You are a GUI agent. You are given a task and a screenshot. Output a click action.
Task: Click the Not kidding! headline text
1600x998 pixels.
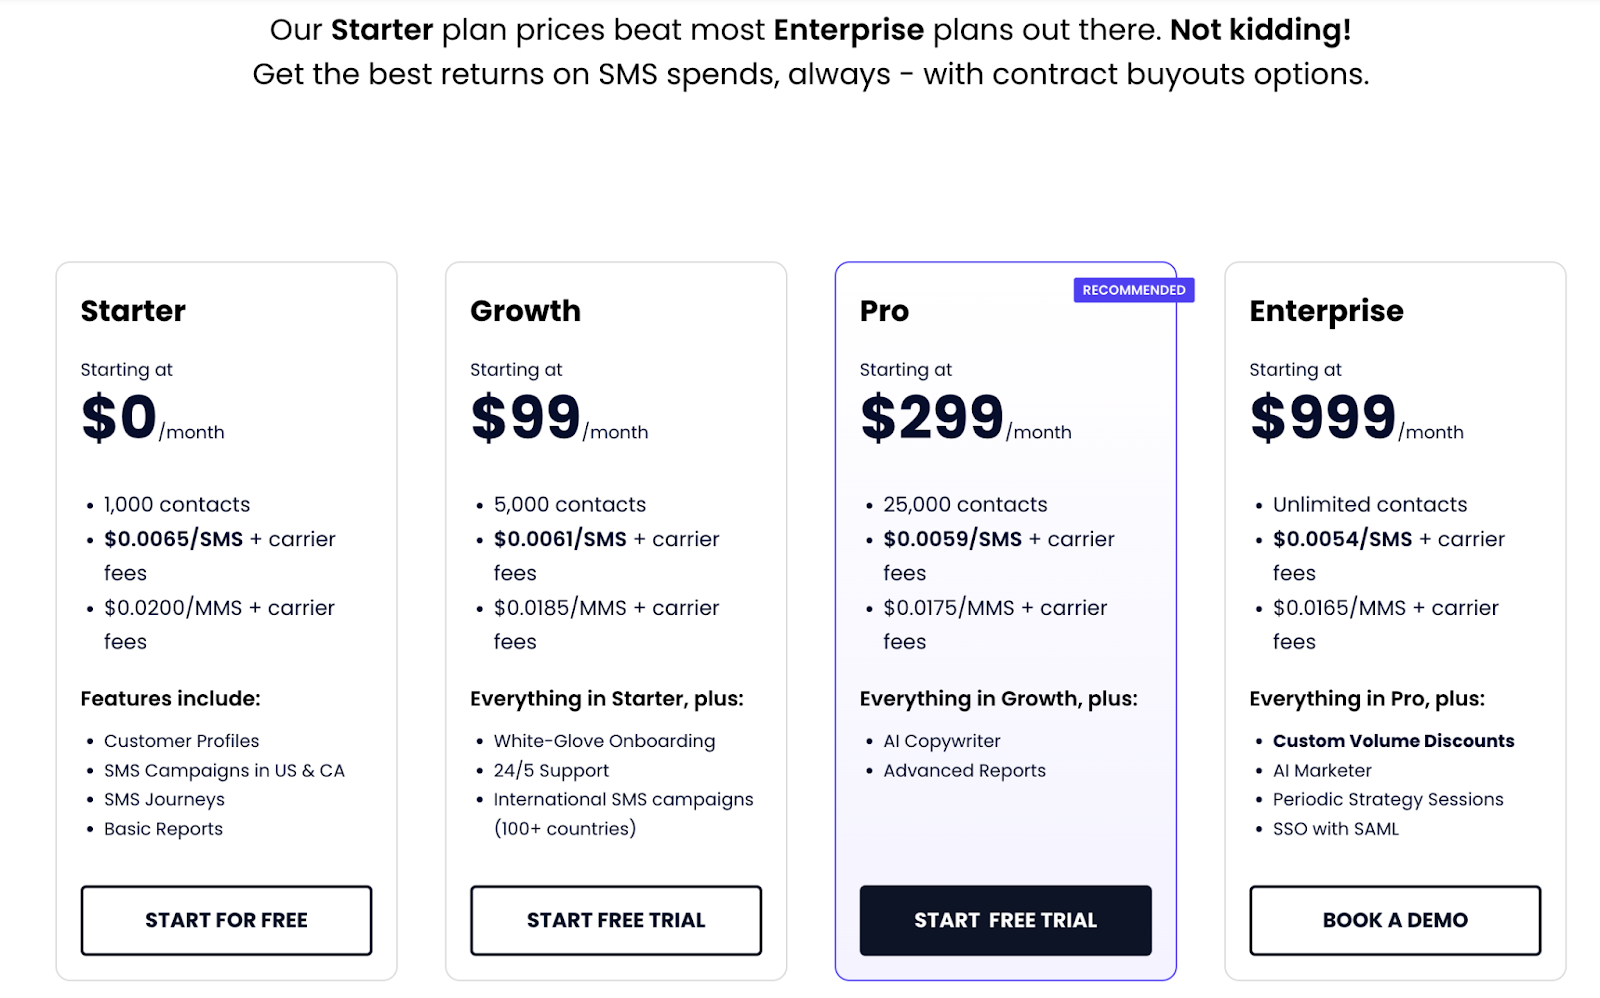pos(1260,30)
